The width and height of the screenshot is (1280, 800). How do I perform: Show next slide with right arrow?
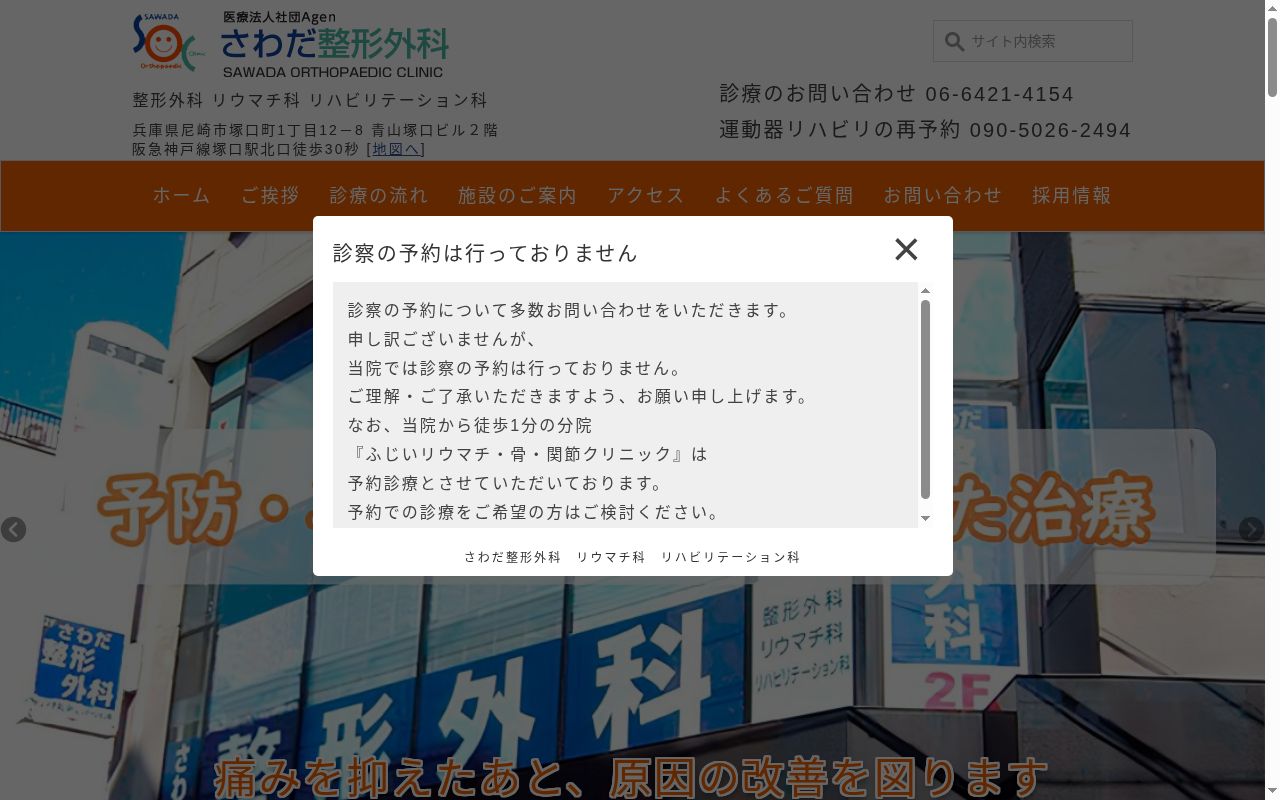1251,529
